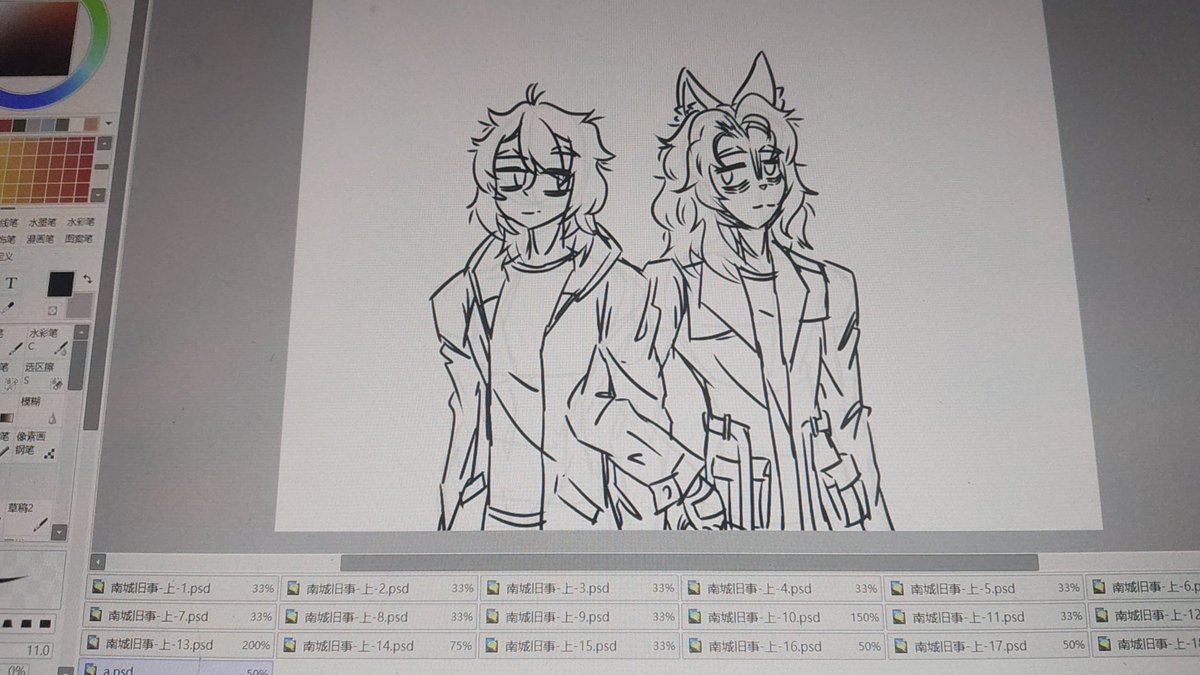Image resolution: width=1200 pixels, height=675 pixels.
Task: Switch to the 南城旧事-上-13.psd tab
Action: click(x=177, y=644)
